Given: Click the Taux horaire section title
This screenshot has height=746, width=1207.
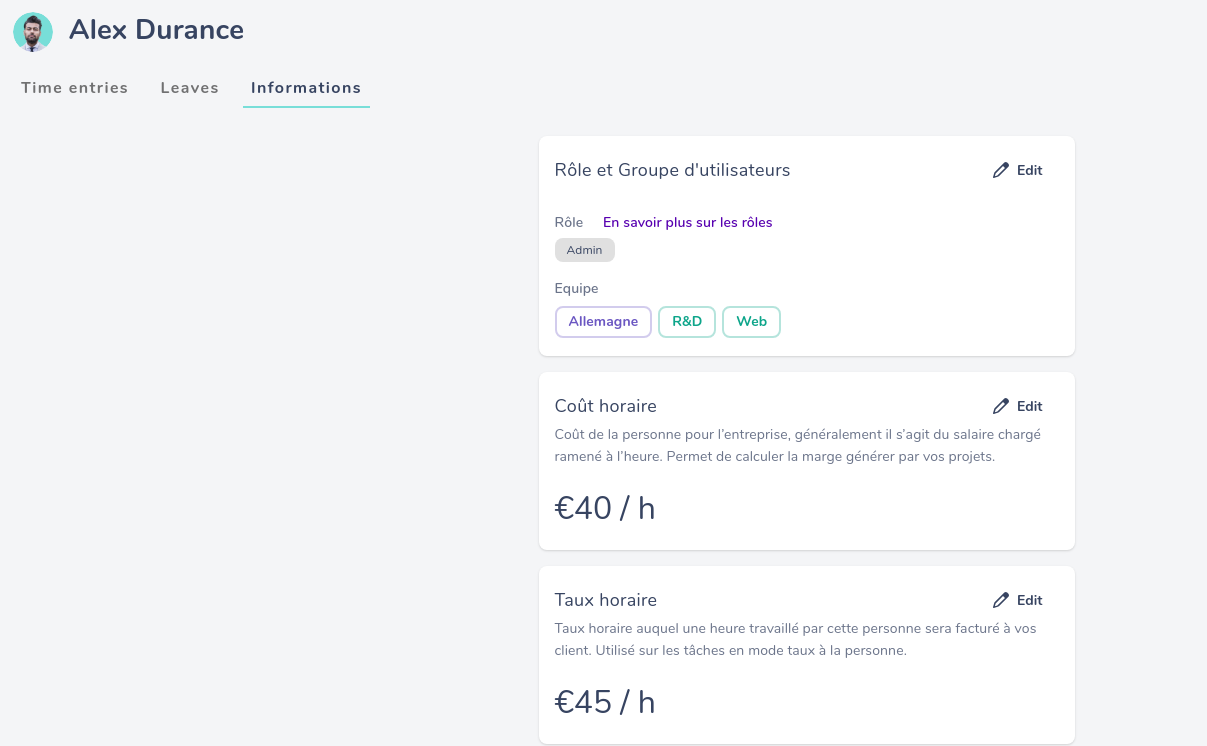Looking at the screenshot, I should point(606,600).
